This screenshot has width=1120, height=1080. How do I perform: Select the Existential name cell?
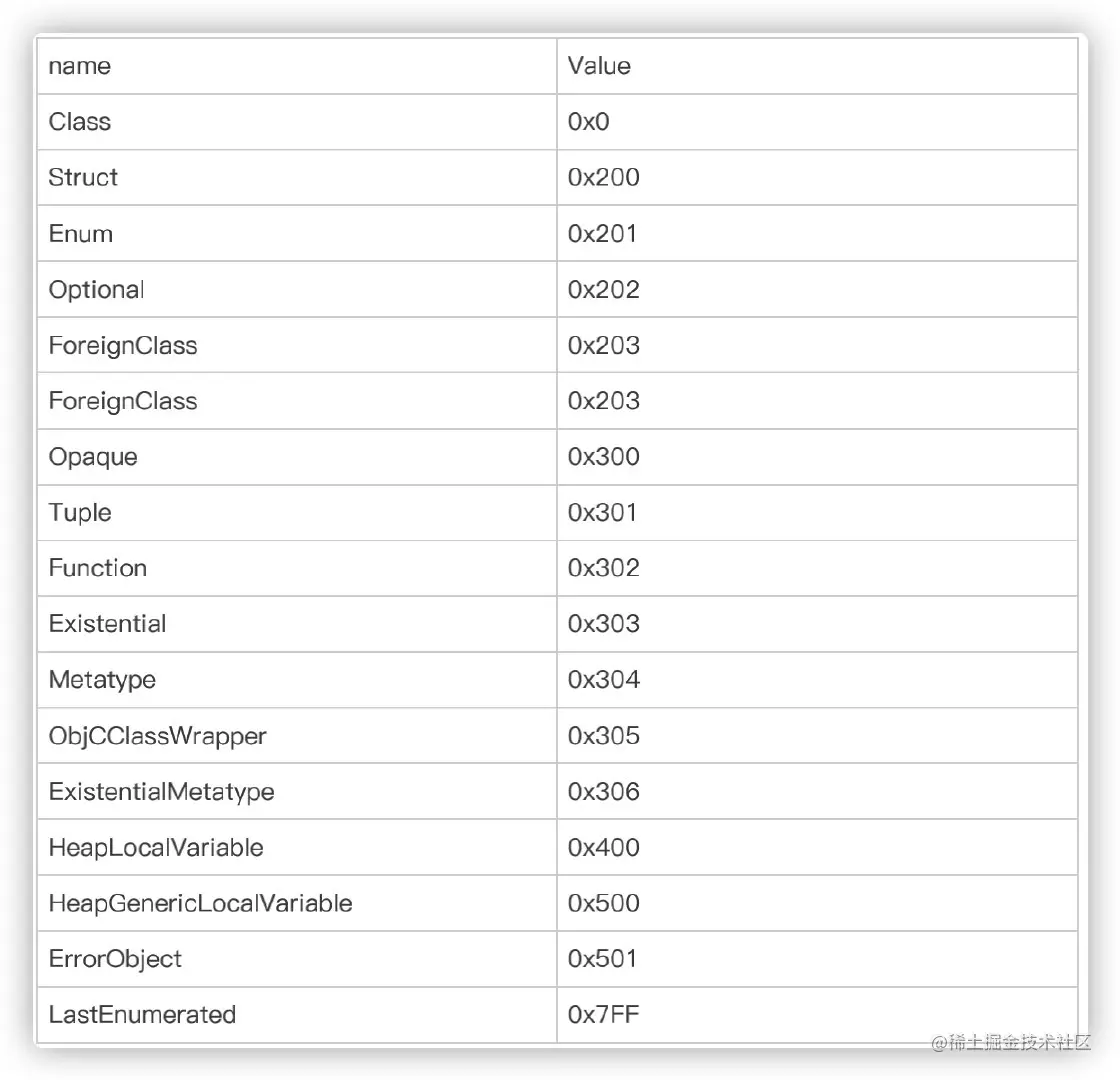pos(107,624)
